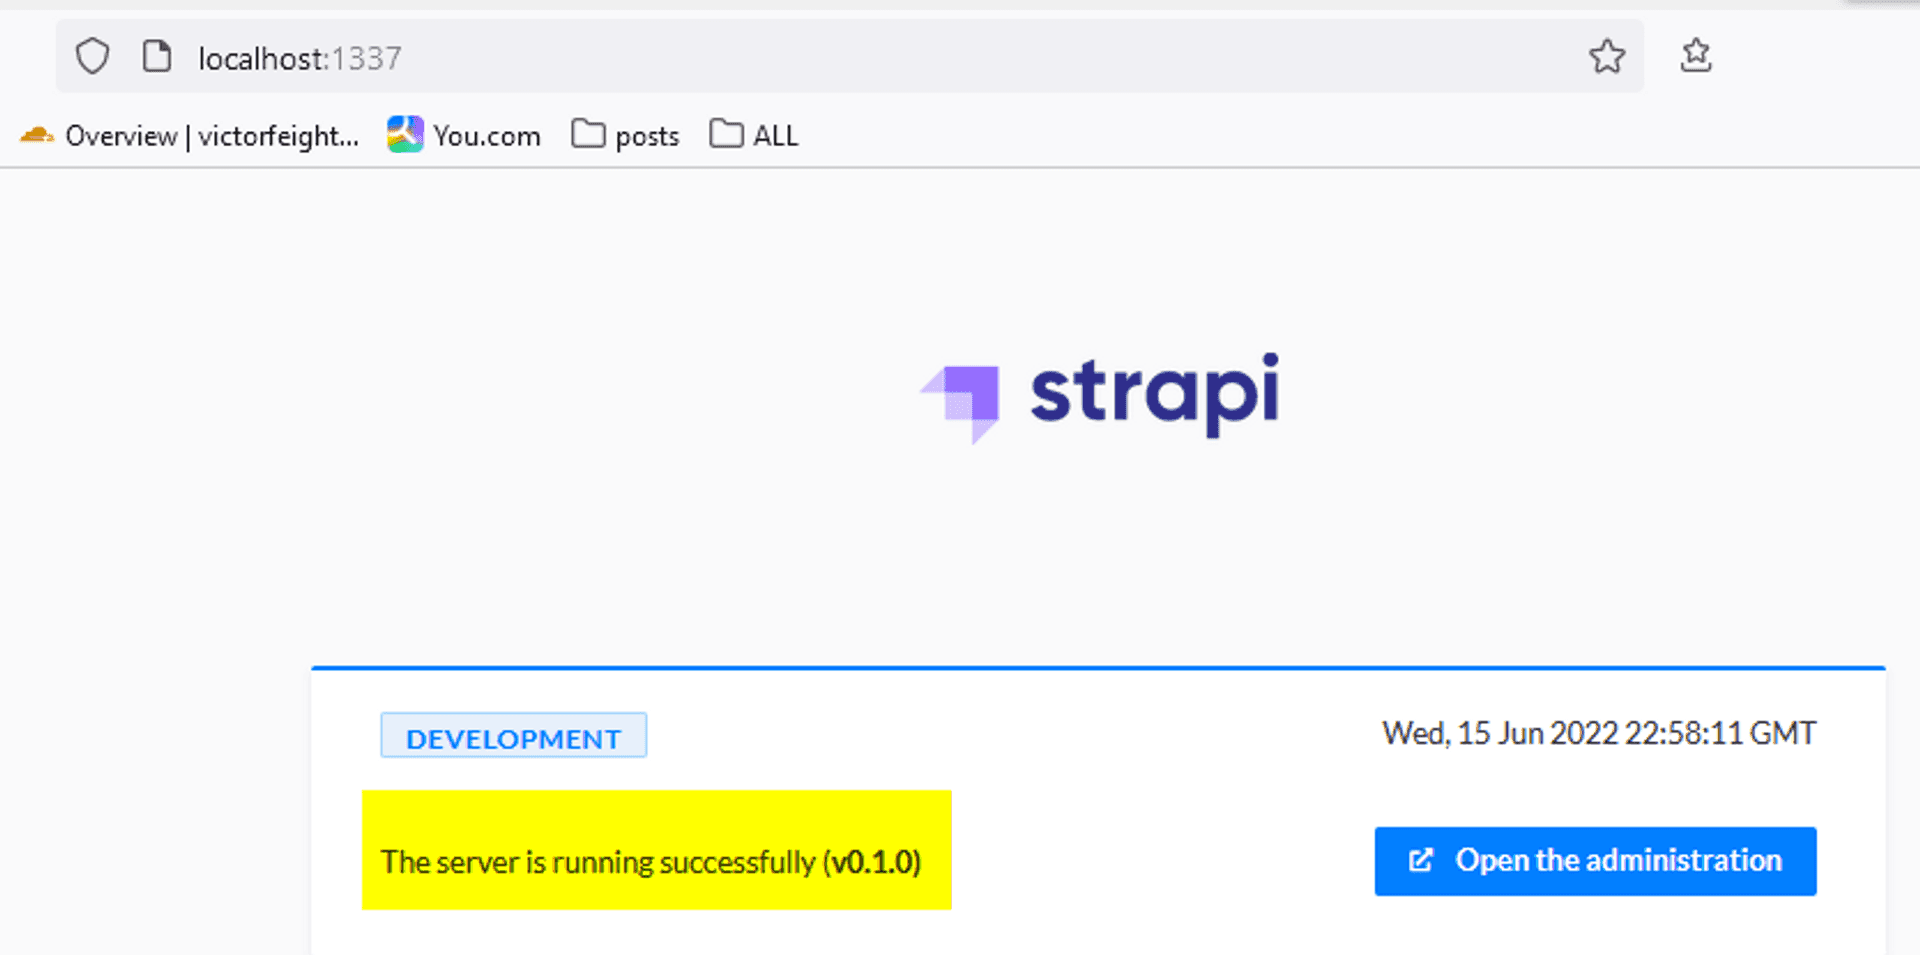Click the purple Strapi logo mark

coord(964,401)
